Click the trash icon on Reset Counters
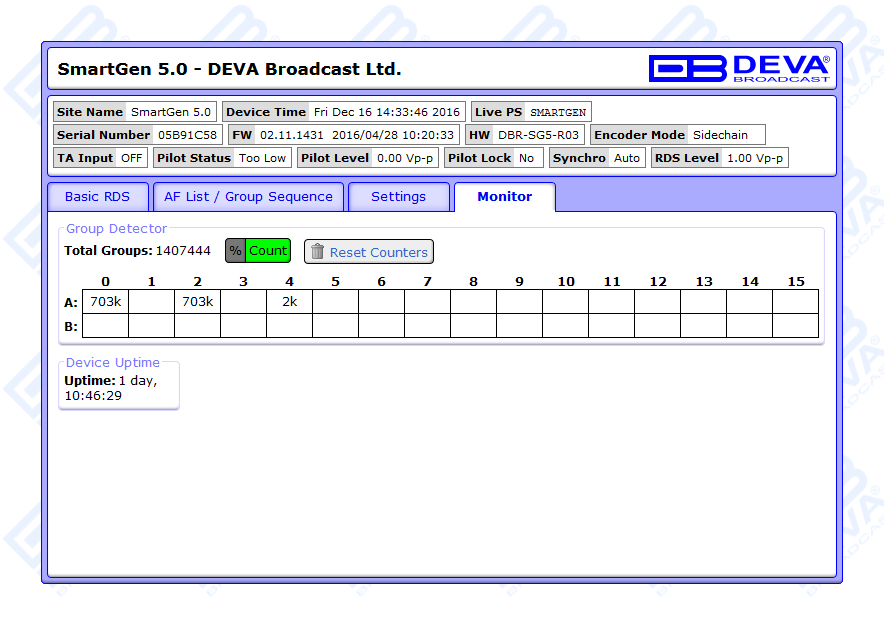This screenshot has height=625, width=884. click(x=317, y=252)
